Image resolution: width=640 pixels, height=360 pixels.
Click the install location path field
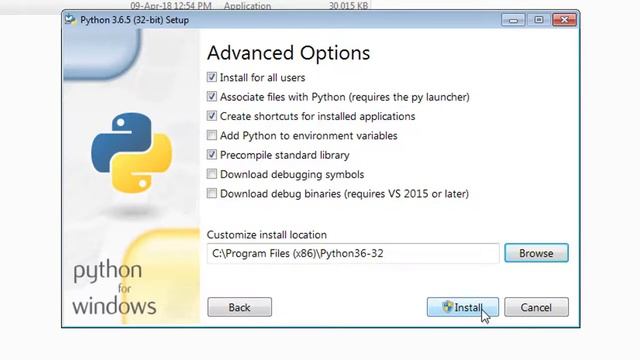pos(353,253)
